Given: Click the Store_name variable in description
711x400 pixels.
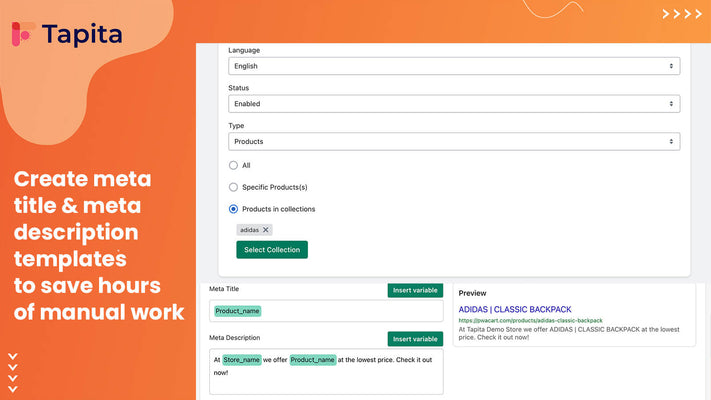Looking at the screenshot, I should coord(243,360).
